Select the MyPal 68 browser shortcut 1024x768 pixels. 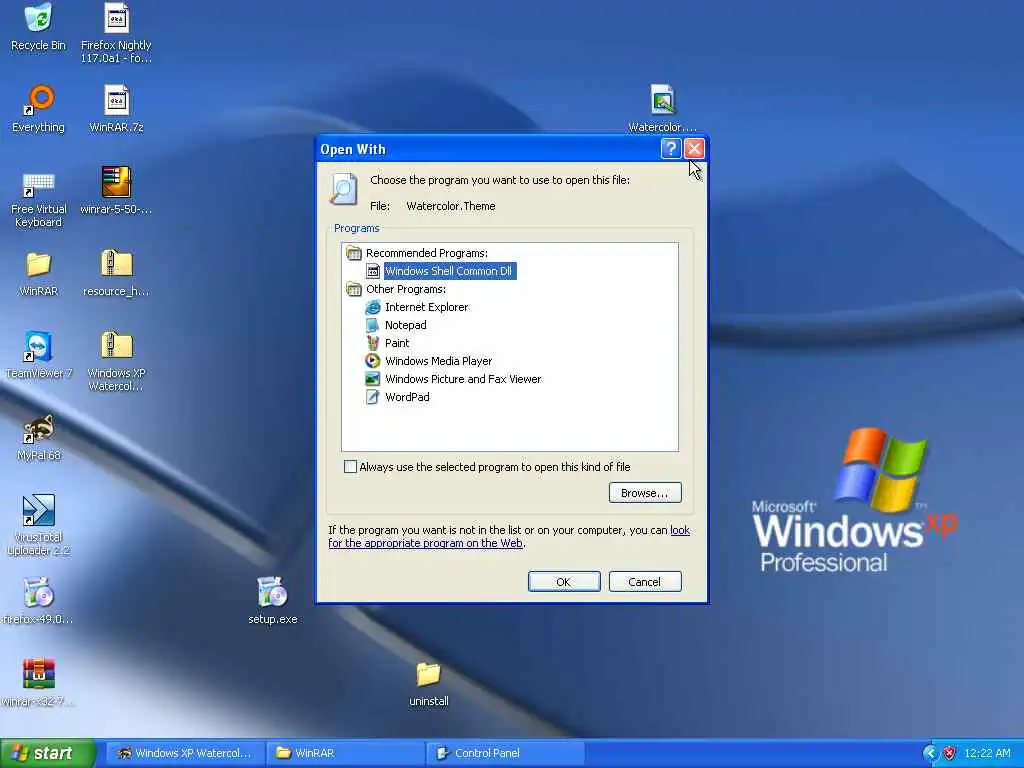pos(38,428)
